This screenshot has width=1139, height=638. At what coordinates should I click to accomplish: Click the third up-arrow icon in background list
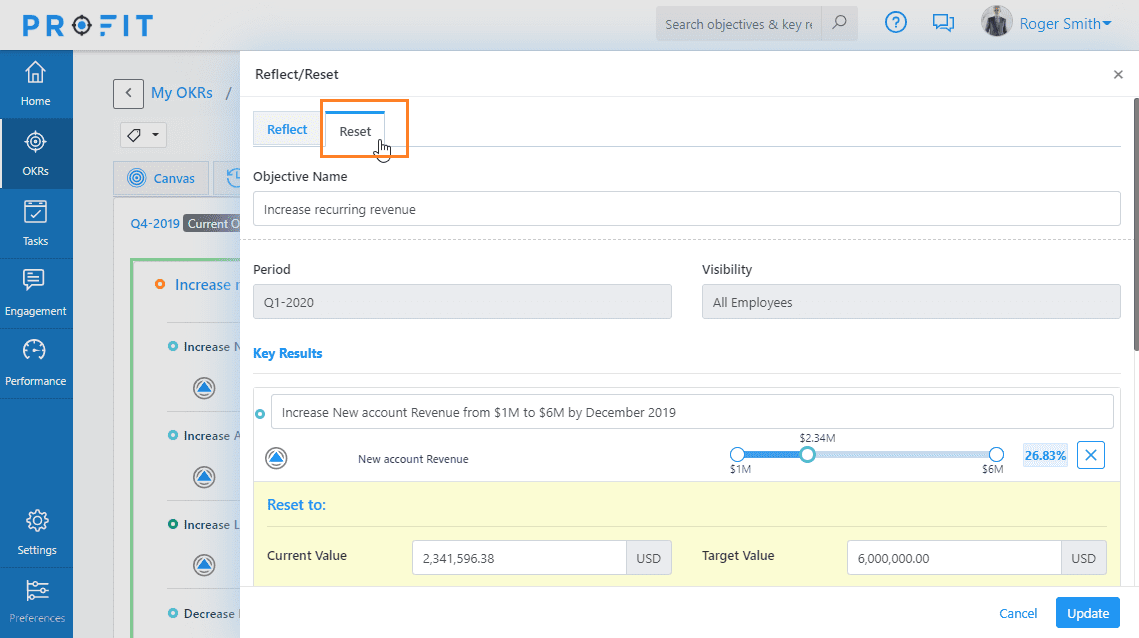(x=204, y=565)
